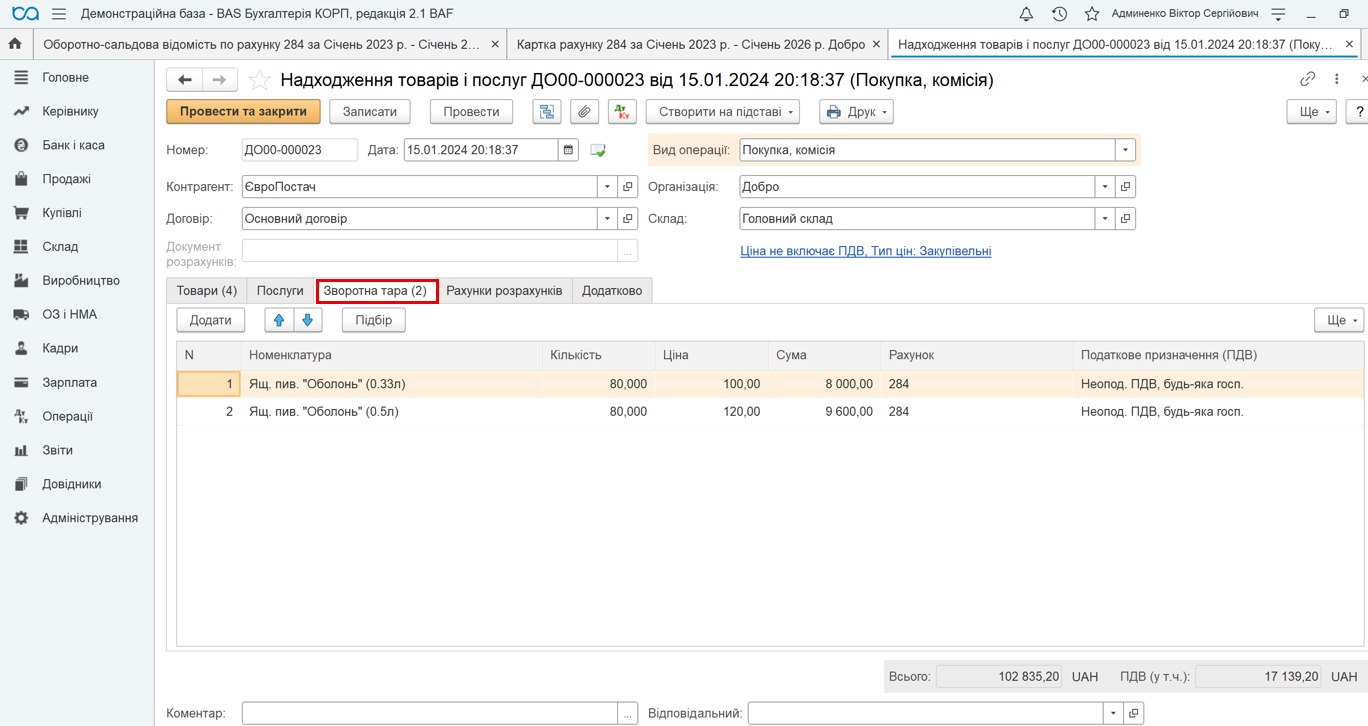Open the Друк print dropdown
Viewport: 1368px width, 726px height.
[x=856, y=112]
